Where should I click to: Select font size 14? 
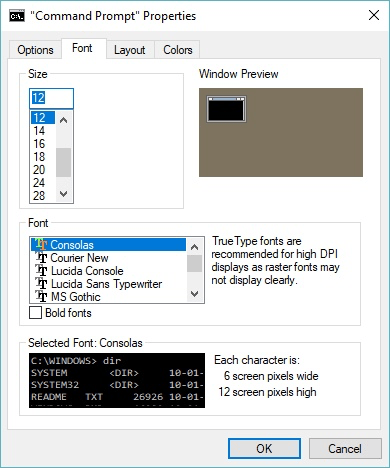[43, 131]
